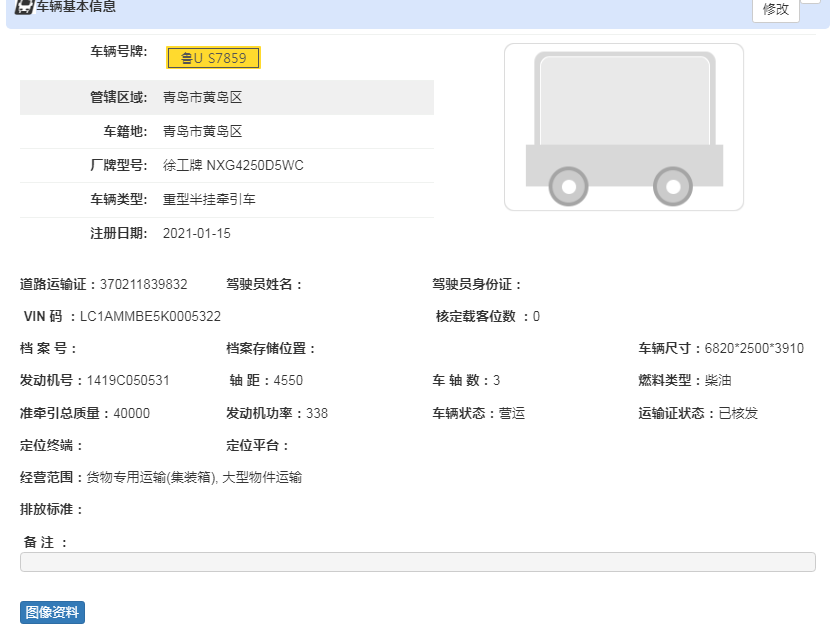Click the permit status 已核发
This screenshot has width=838, height=630.
tap(738, 413)
